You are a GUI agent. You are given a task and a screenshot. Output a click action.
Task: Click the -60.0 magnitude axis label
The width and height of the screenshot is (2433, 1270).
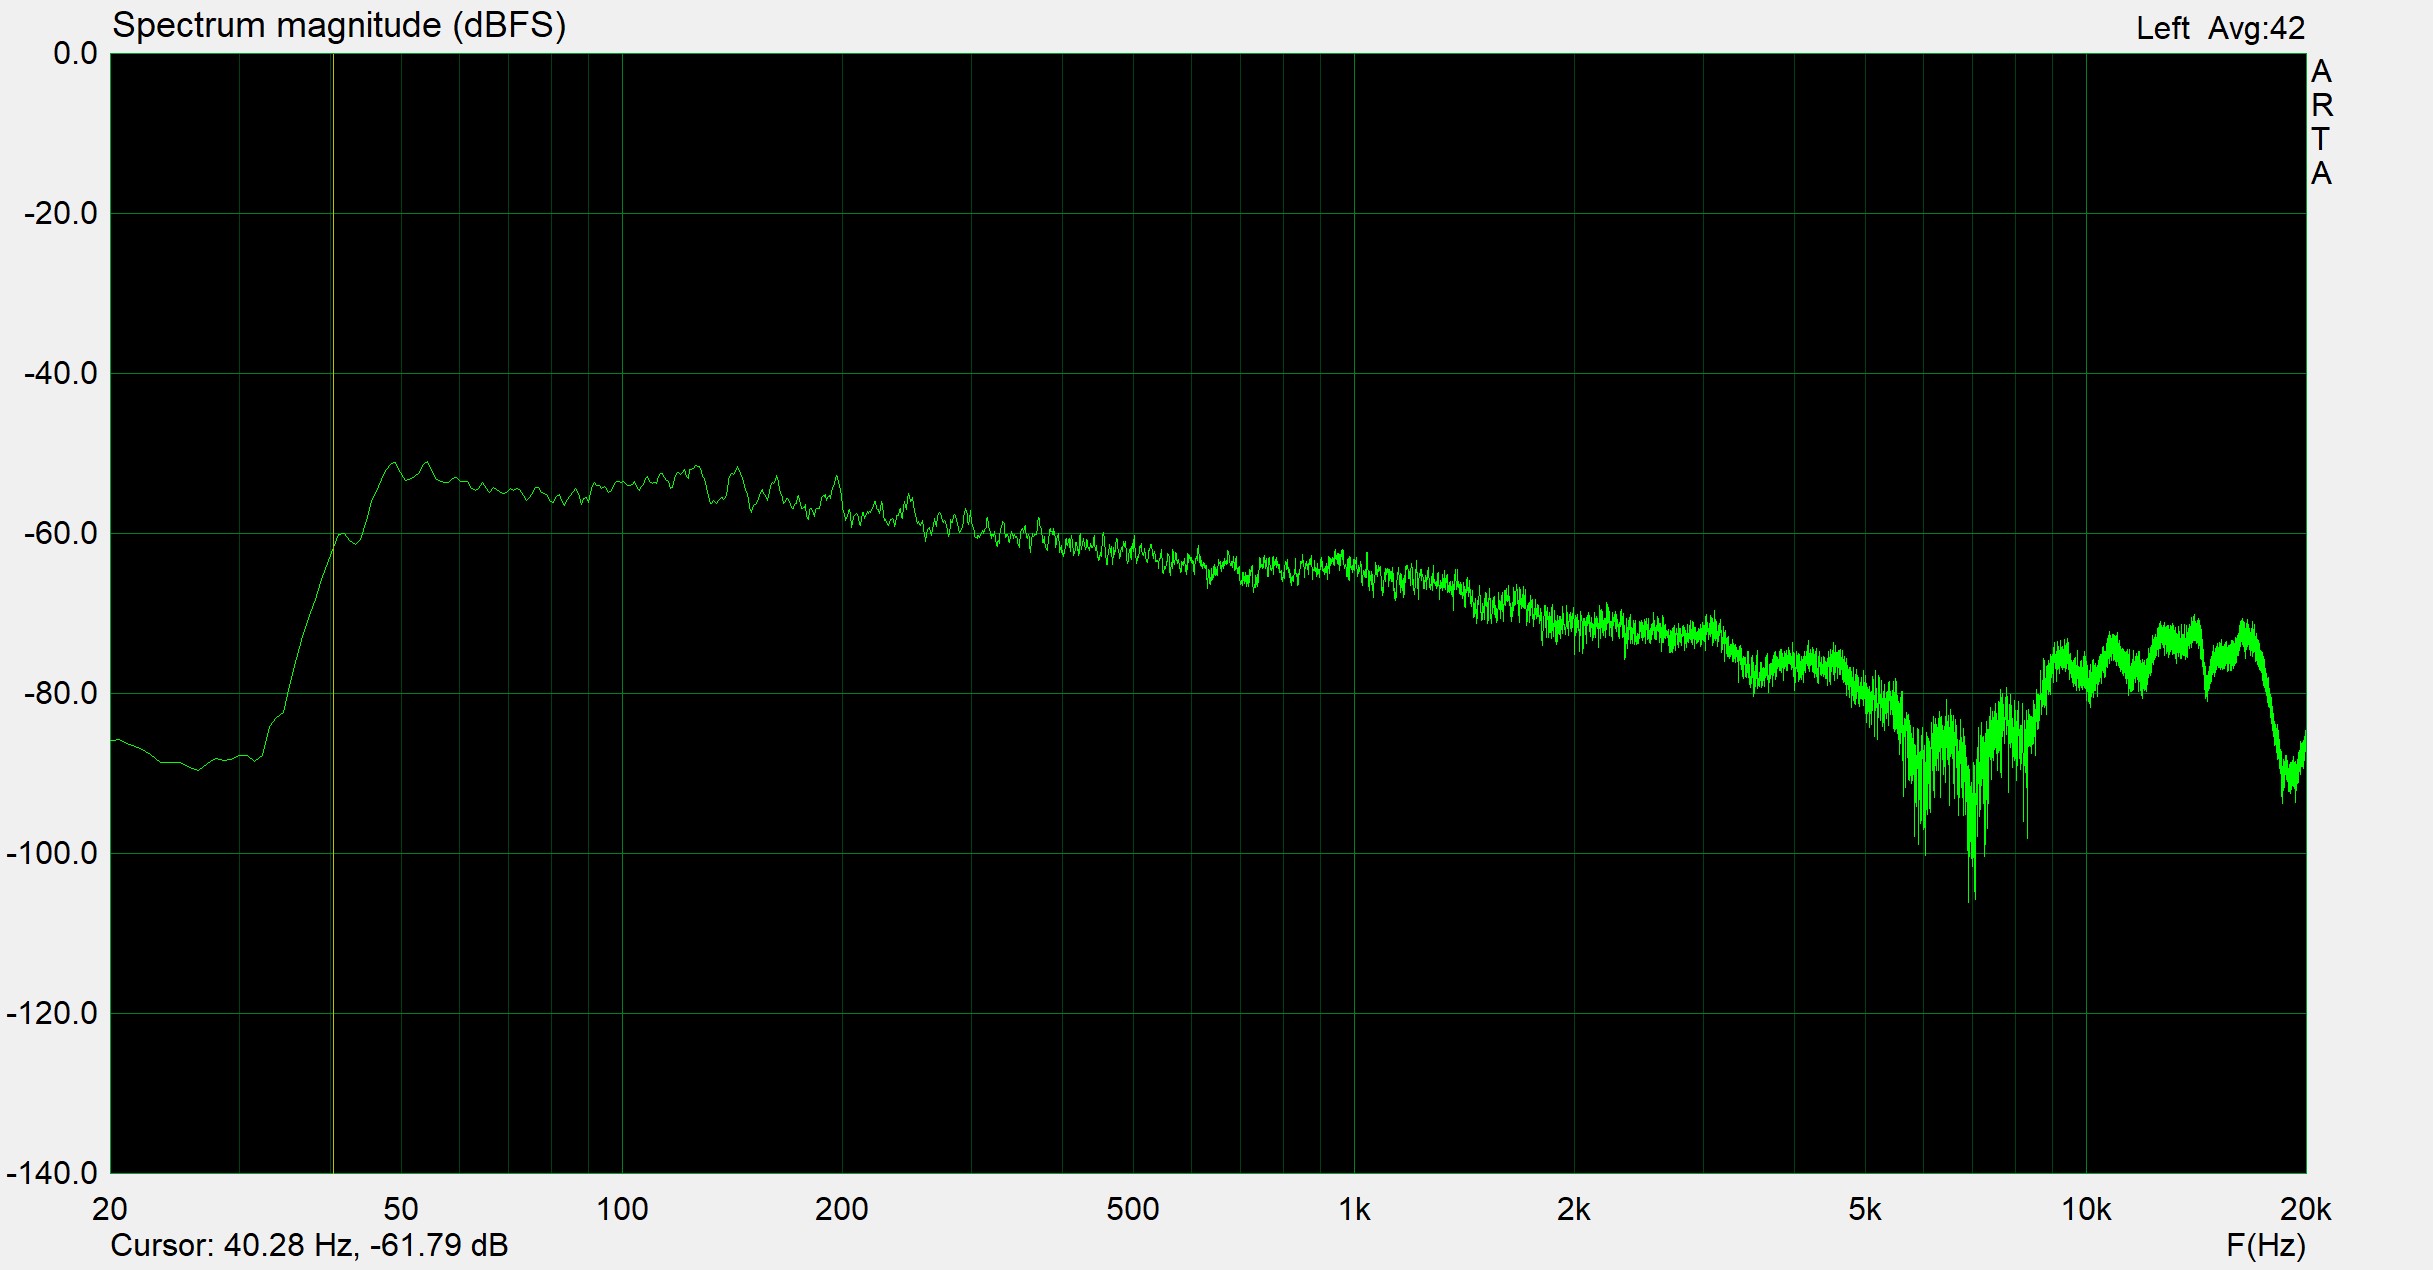pyautogui.click(x=60, y=533)
